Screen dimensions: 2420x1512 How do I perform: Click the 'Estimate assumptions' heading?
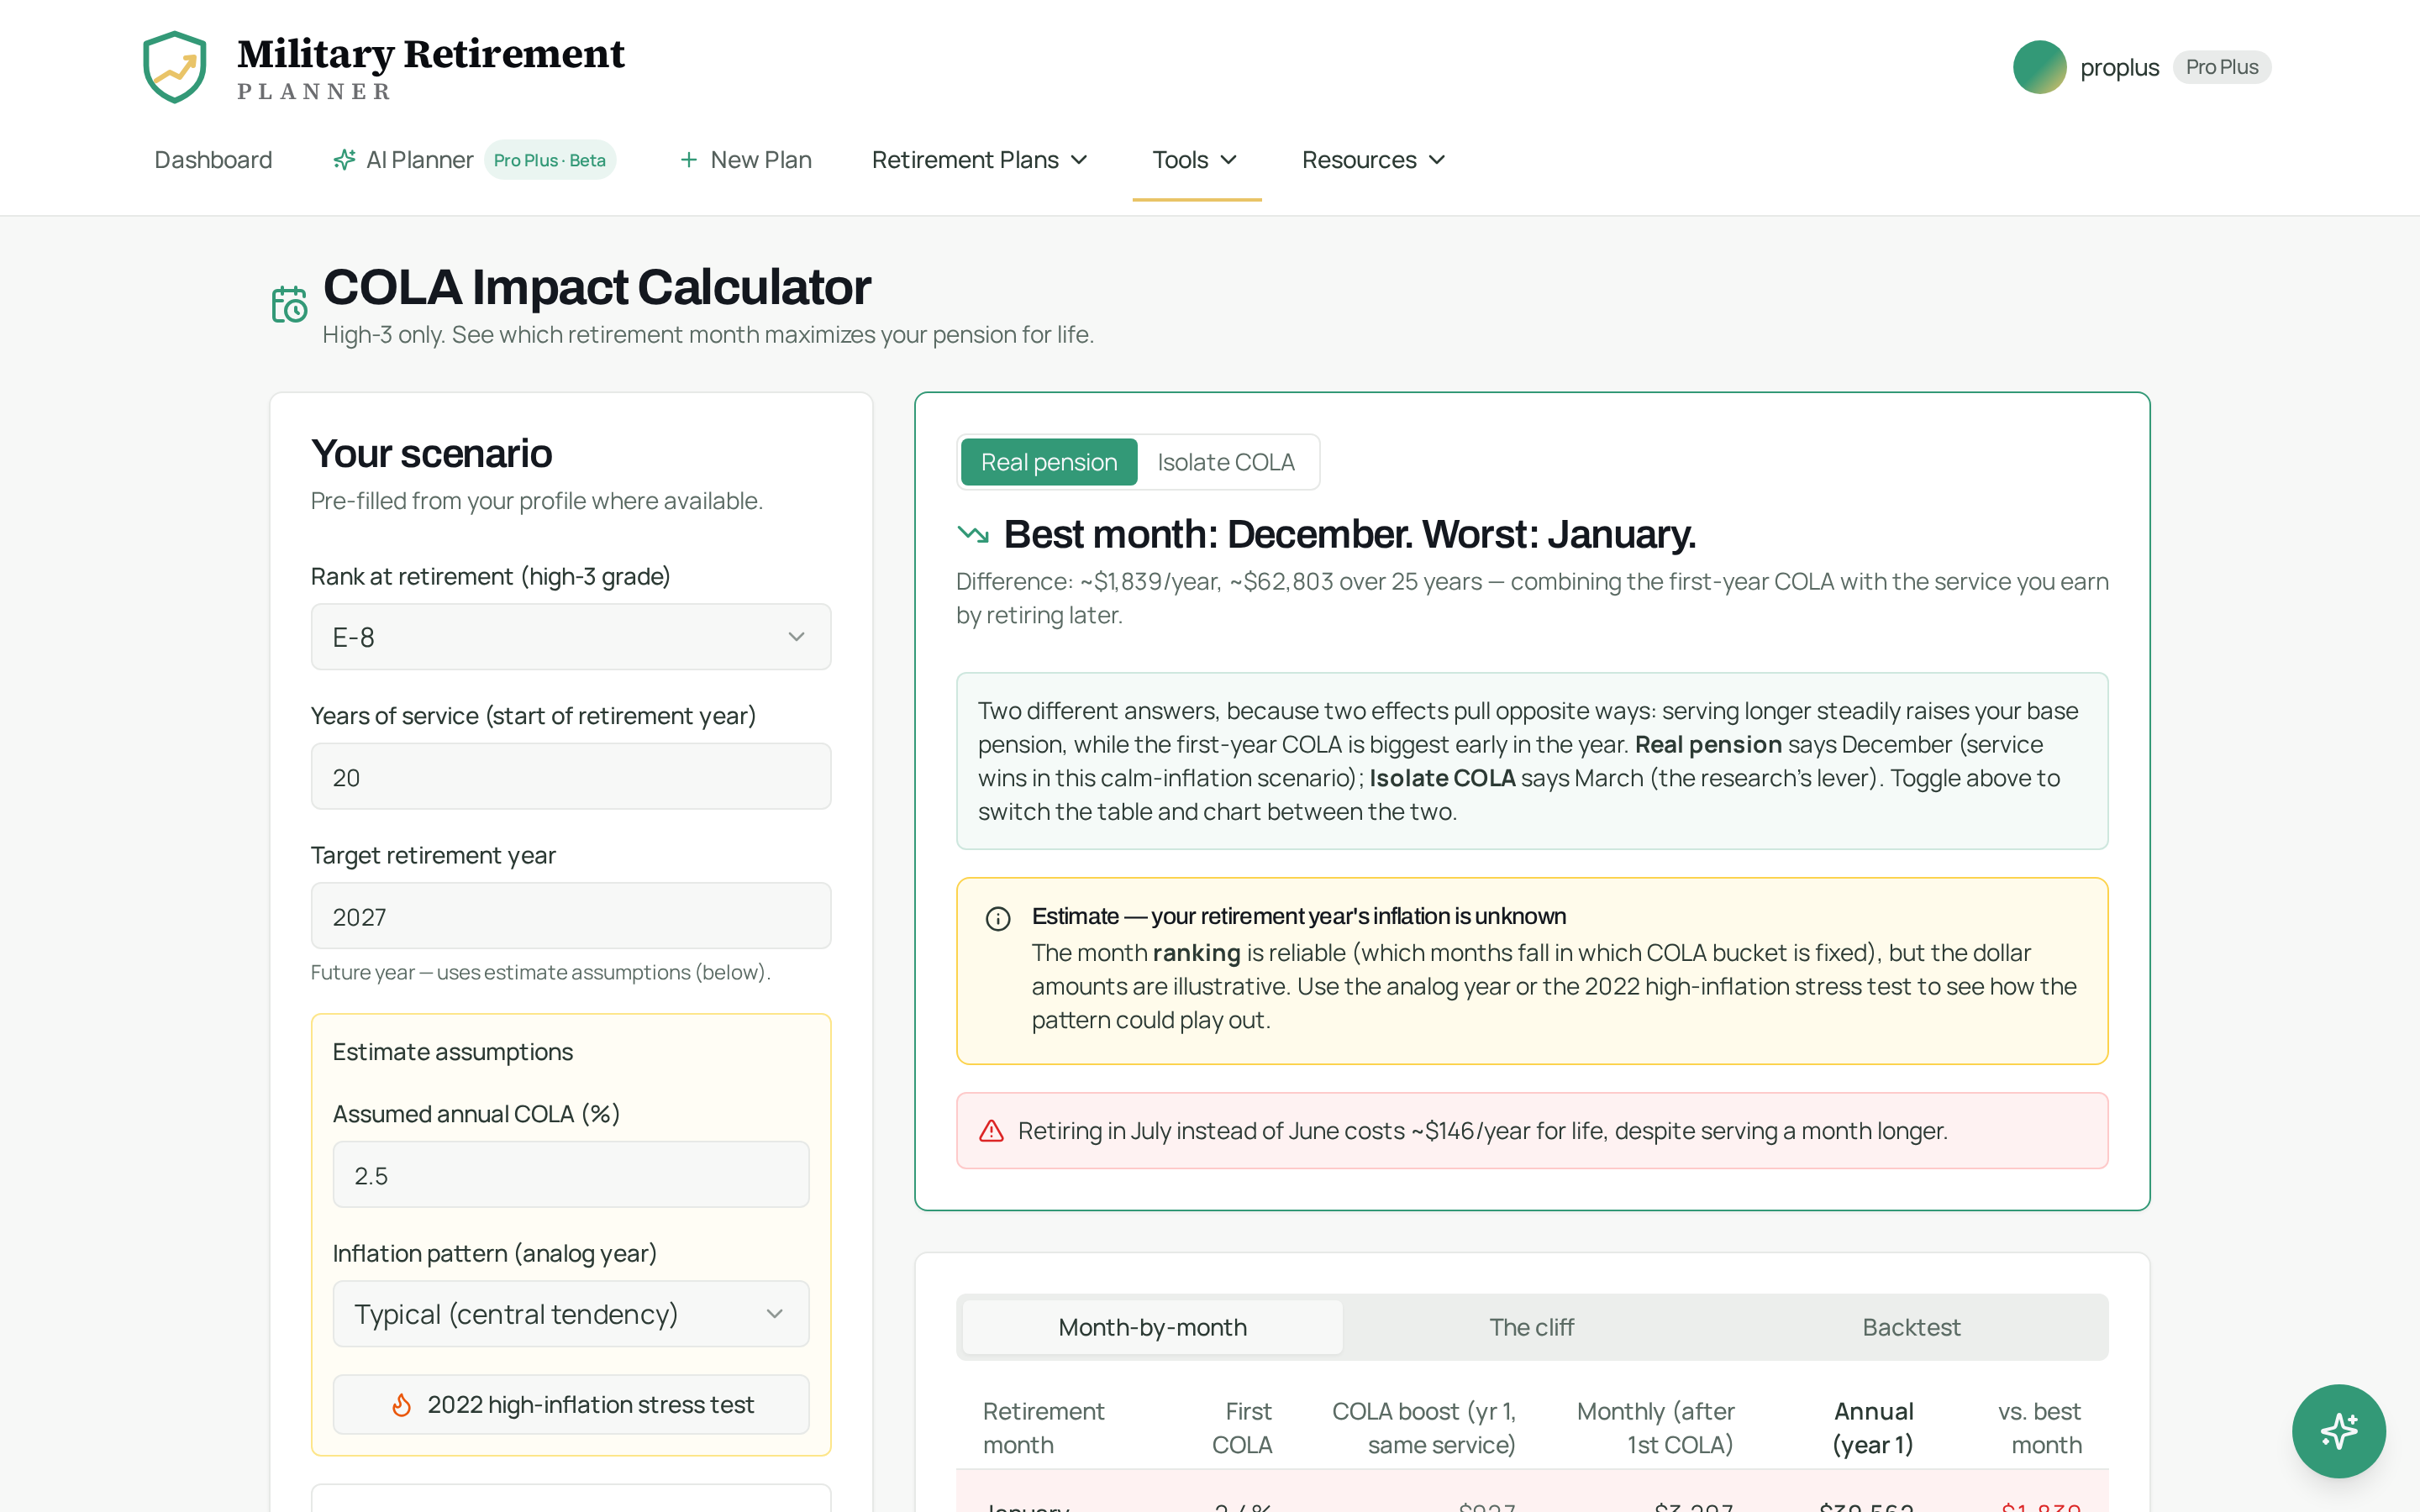click(x=453, y=1052)
